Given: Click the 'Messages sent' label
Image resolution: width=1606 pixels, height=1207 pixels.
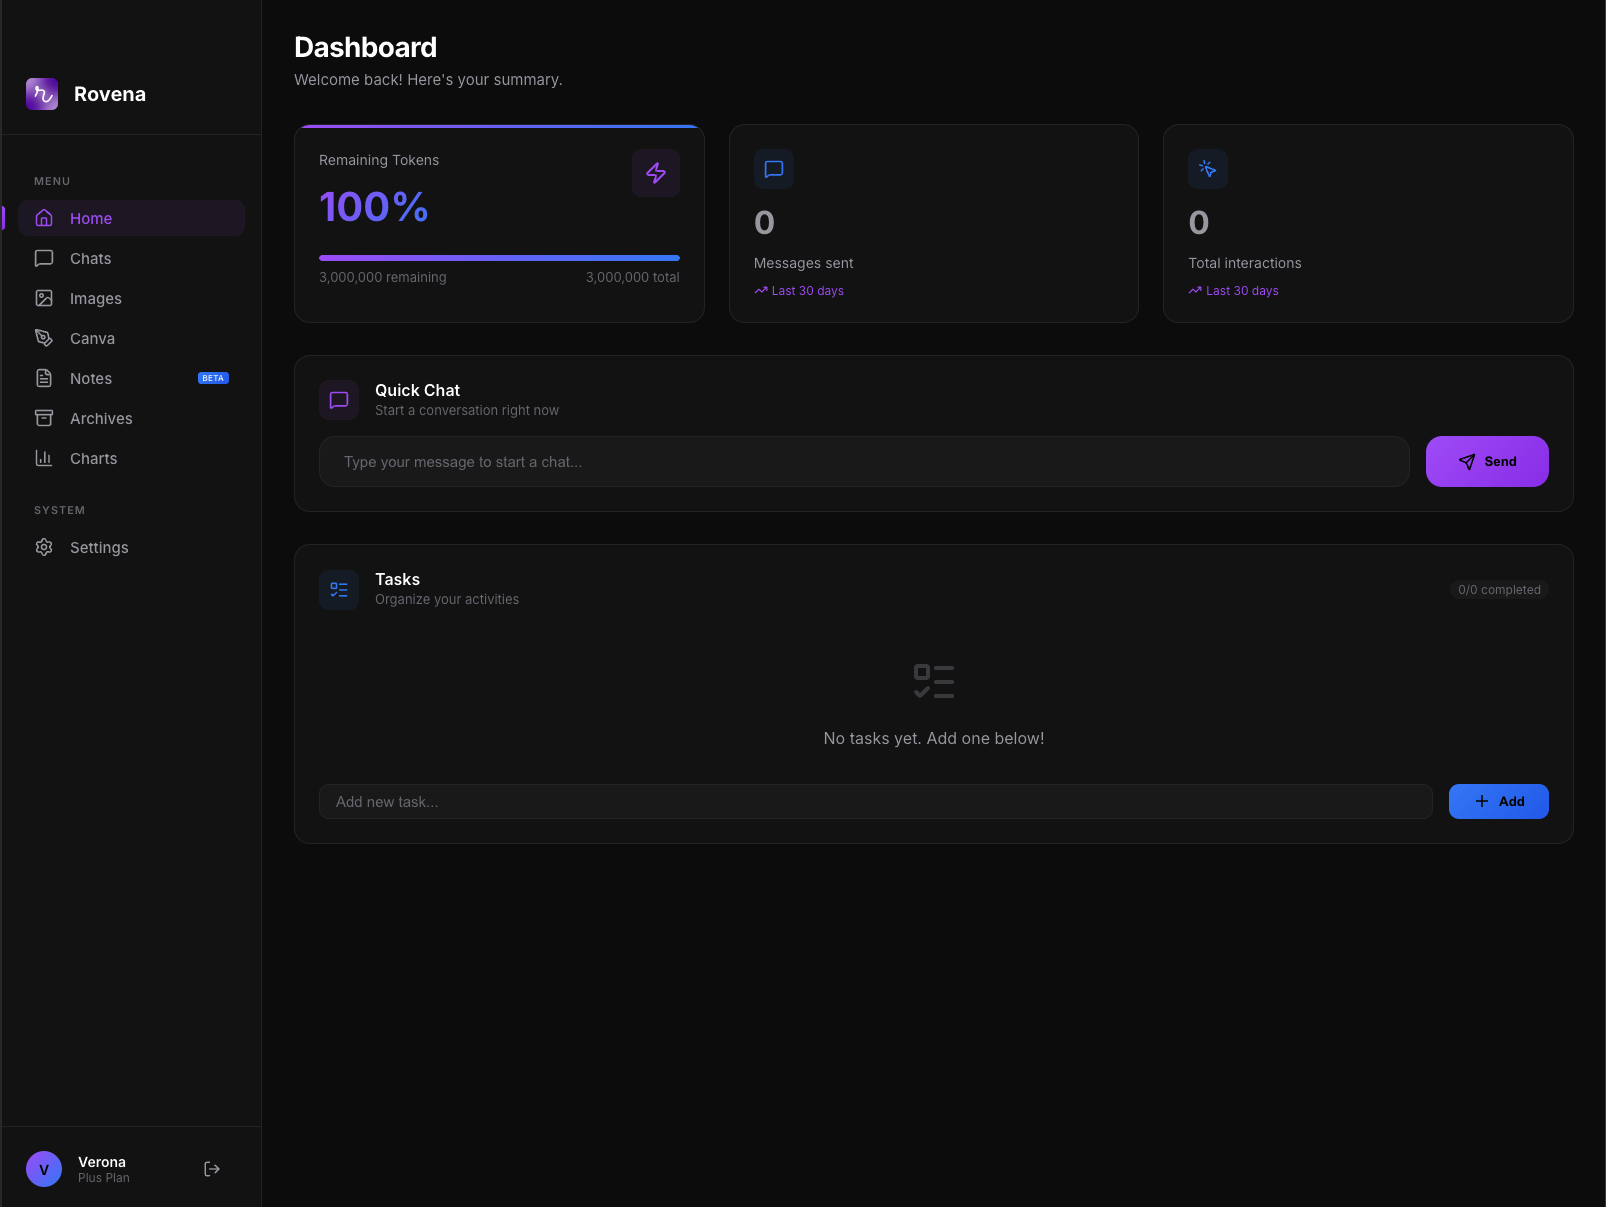Looking at the screenshot, I should pyautogui.click(x=804, y=263).
